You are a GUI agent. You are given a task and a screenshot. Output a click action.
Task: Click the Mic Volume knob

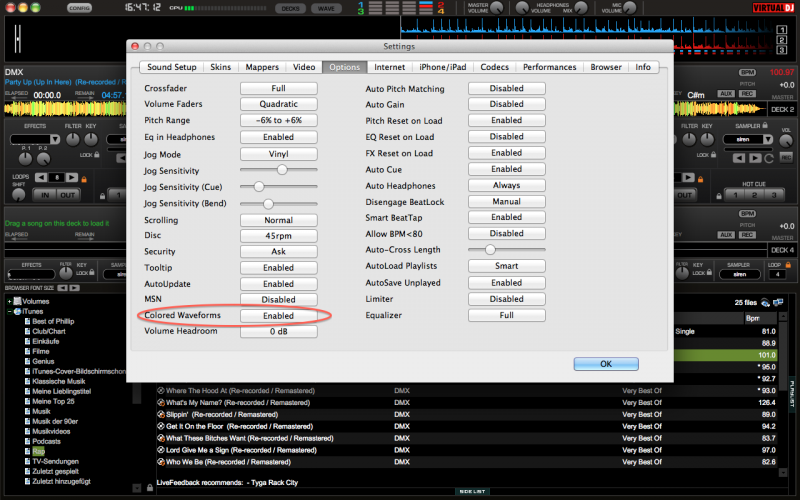coord(630,8)
